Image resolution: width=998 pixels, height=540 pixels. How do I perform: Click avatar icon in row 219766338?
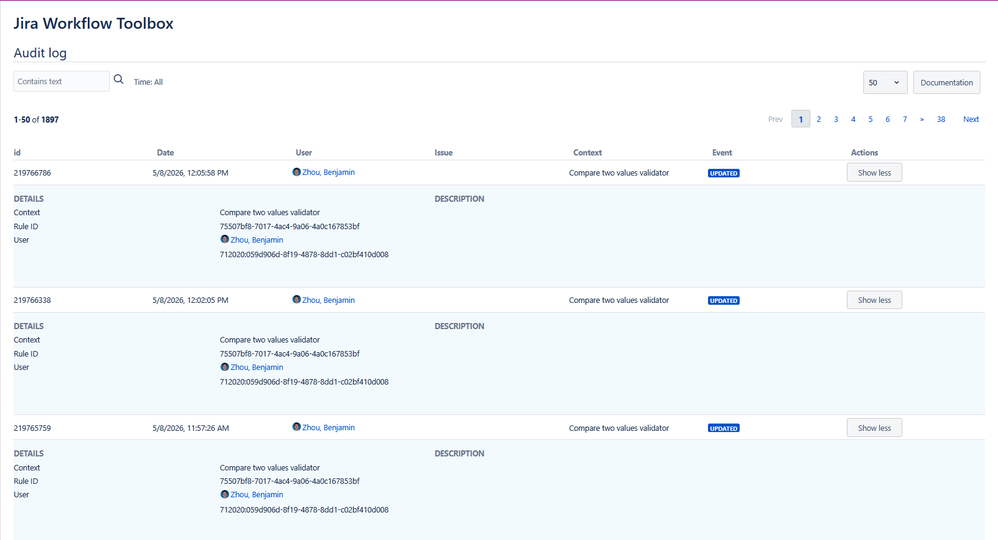297,299
